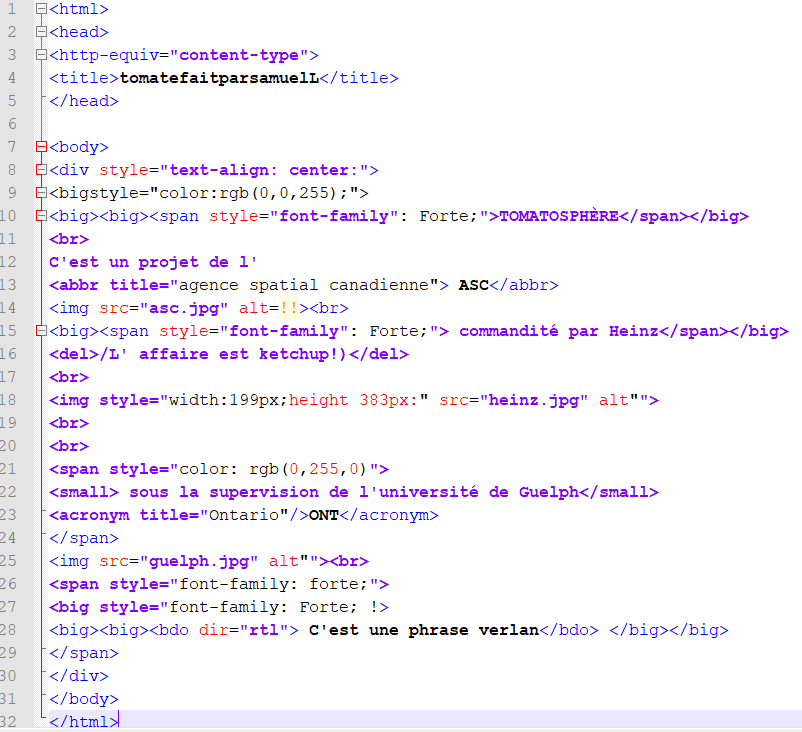Click the <br> tag on line 20
The height and width of the screenshot is (732, 802).
point(69,446)
